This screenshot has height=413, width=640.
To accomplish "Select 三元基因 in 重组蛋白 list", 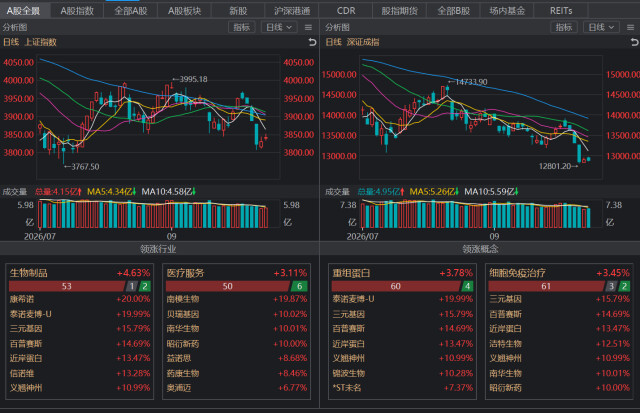I will (x=402, y=314).
